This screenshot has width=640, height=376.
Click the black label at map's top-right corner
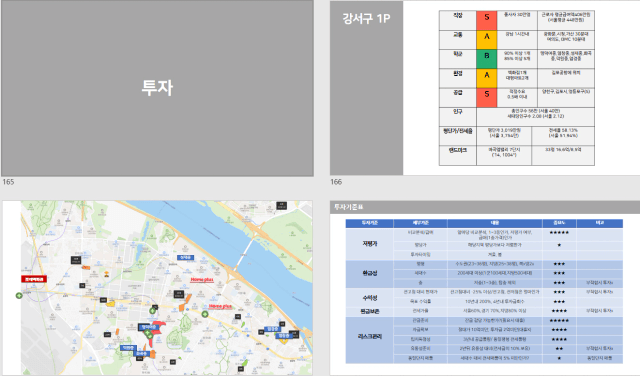click(282, 205)
